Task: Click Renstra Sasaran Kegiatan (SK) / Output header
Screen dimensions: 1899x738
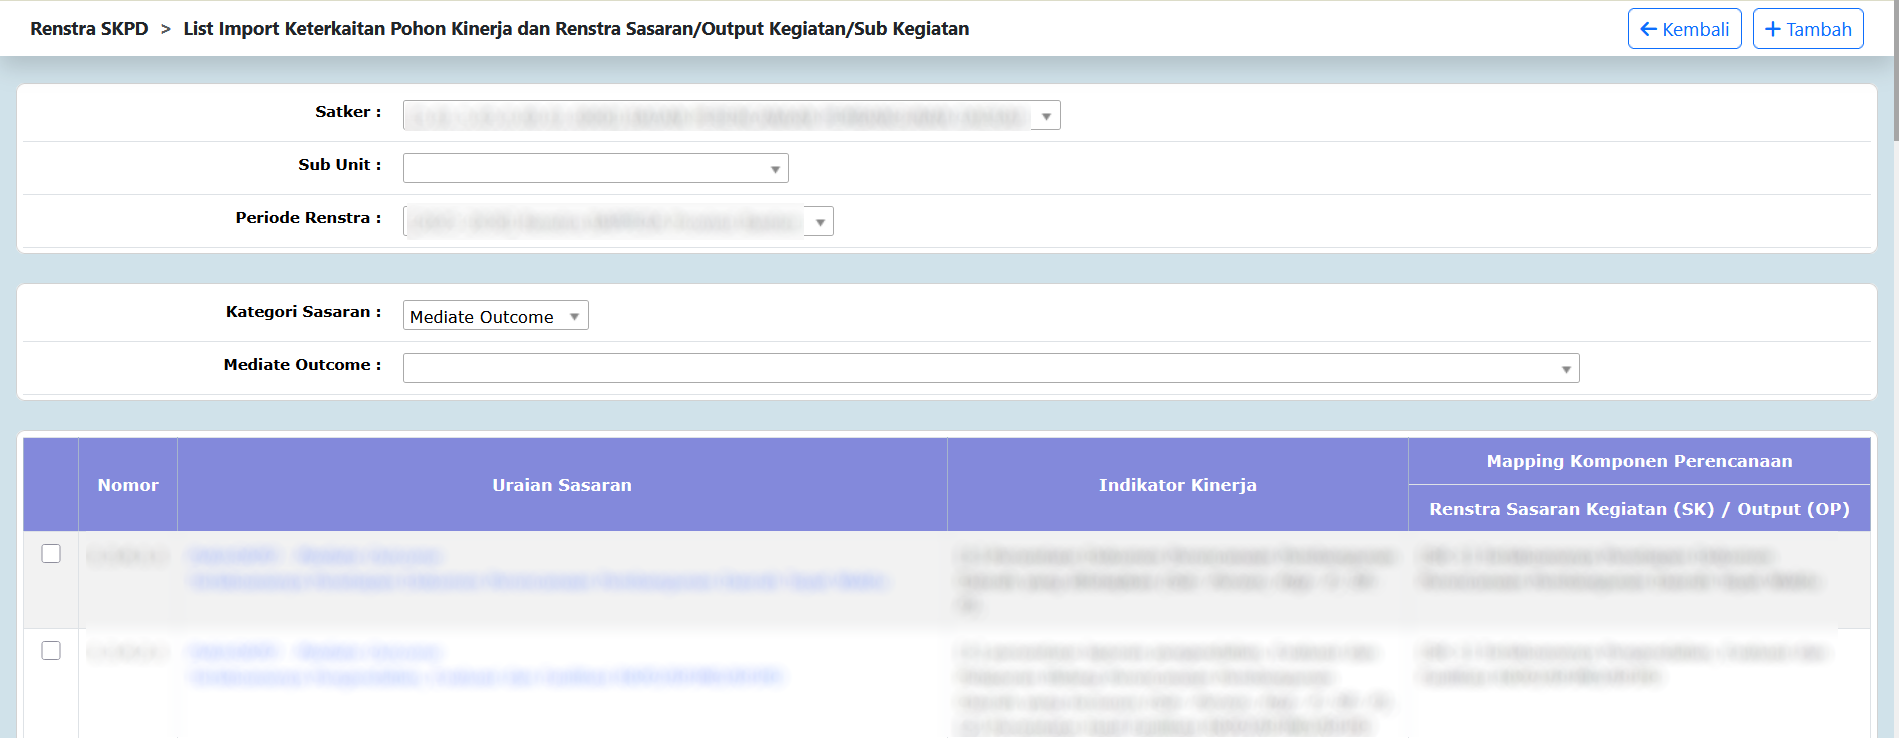Action: (1639, 509)
